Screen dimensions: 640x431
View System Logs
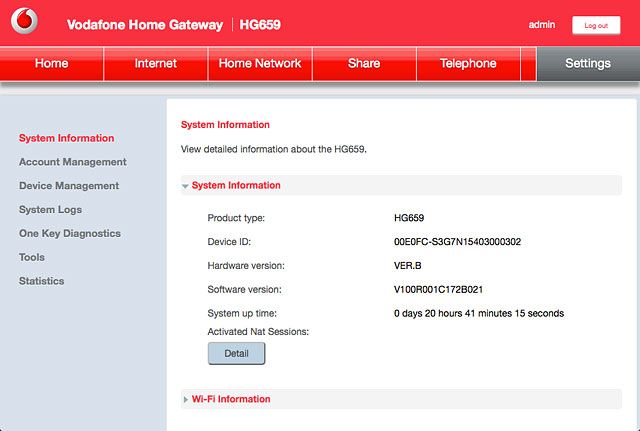(50, 210)
